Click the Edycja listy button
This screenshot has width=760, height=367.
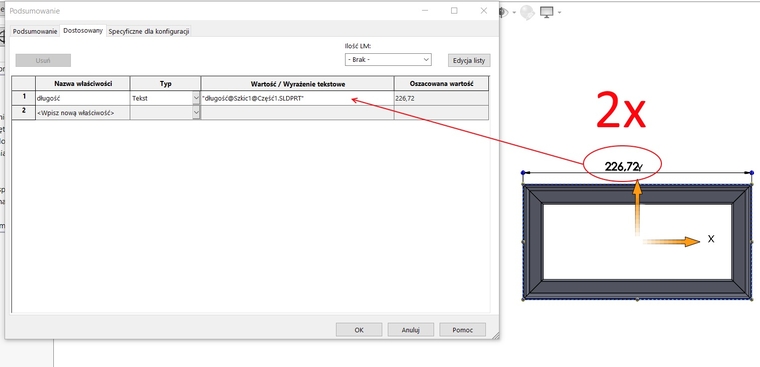469,60
